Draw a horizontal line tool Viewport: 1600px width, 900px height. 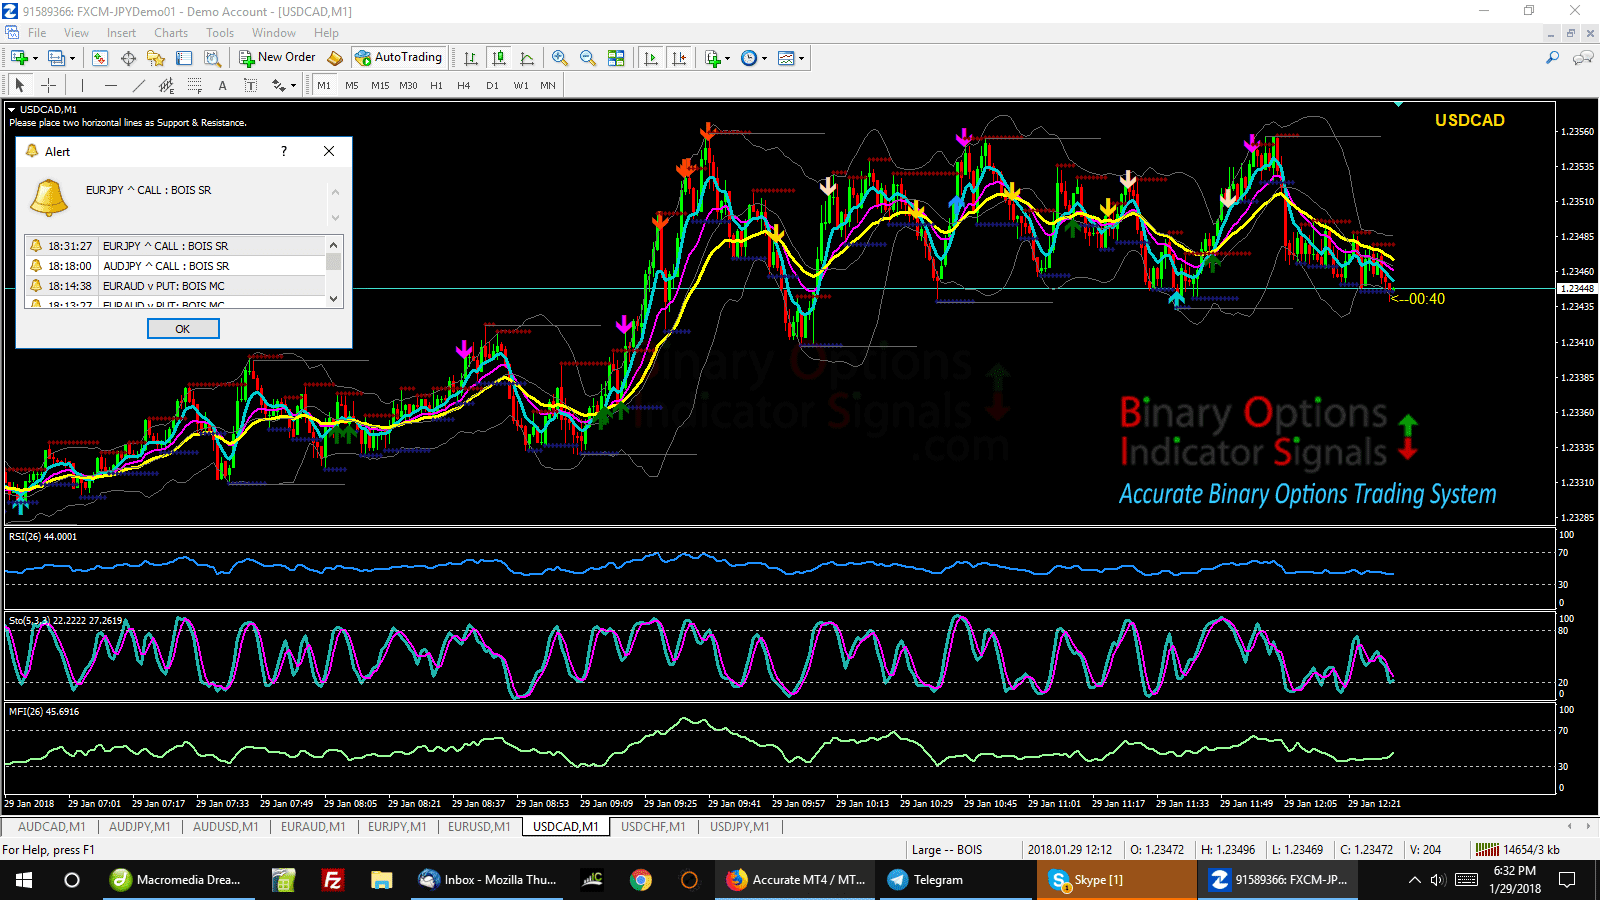[x=111, y=85]
